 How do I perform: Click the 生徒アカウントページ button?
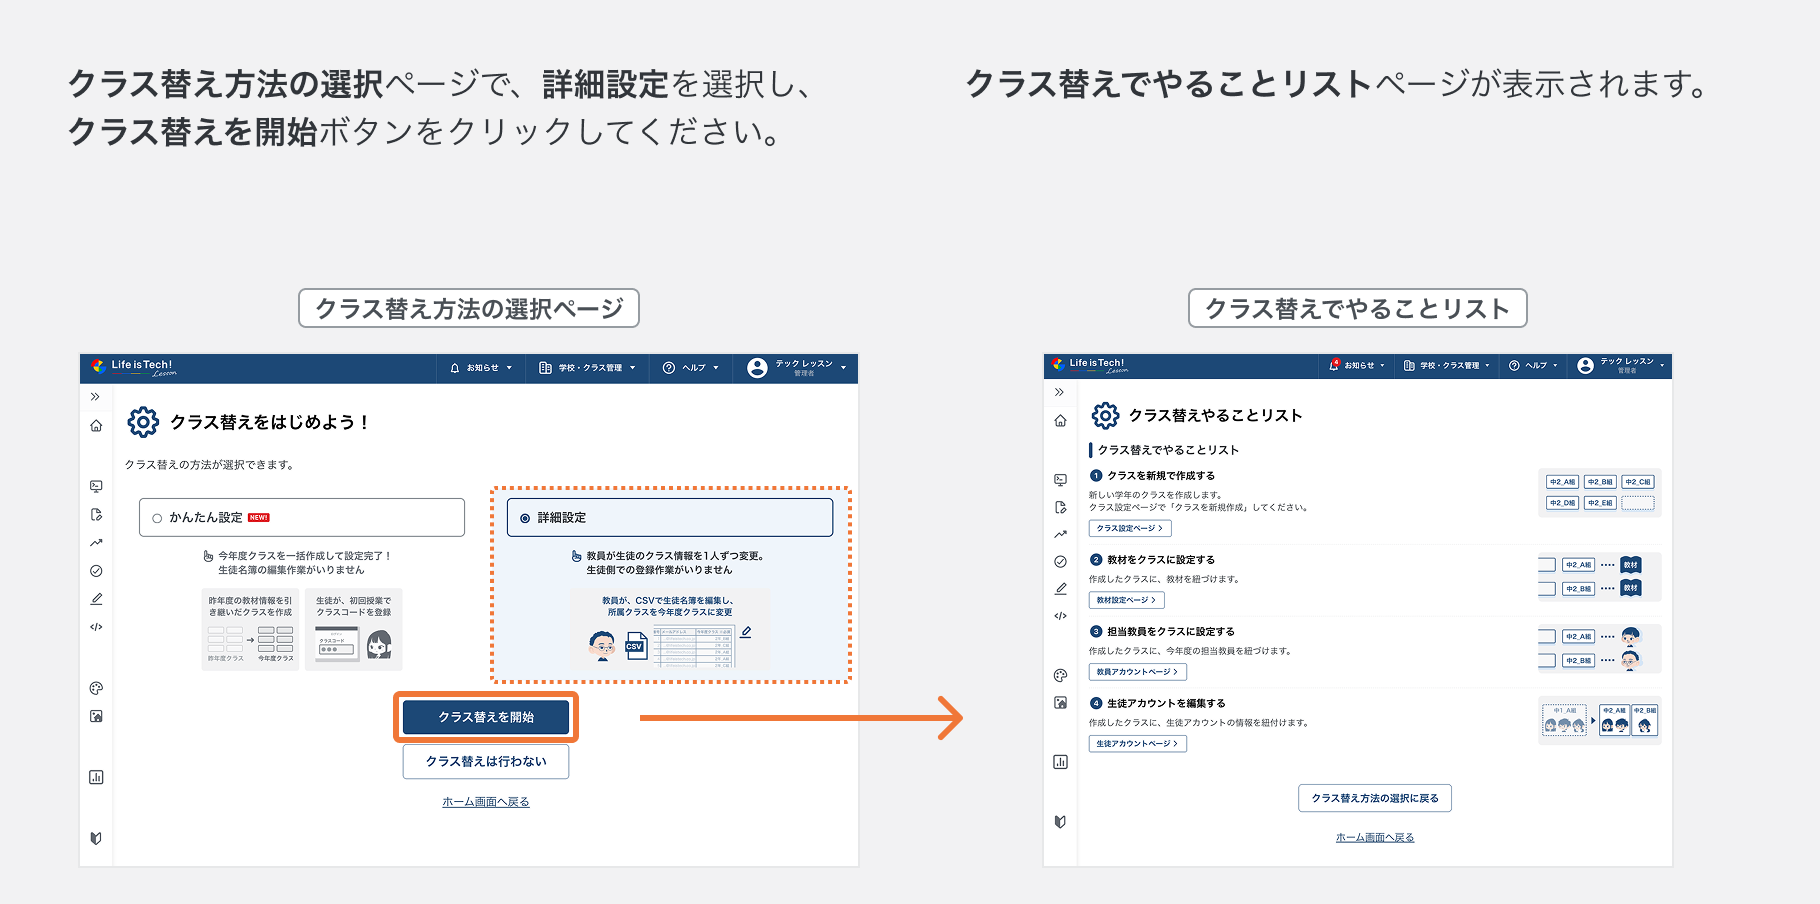tap(1136, 743)
